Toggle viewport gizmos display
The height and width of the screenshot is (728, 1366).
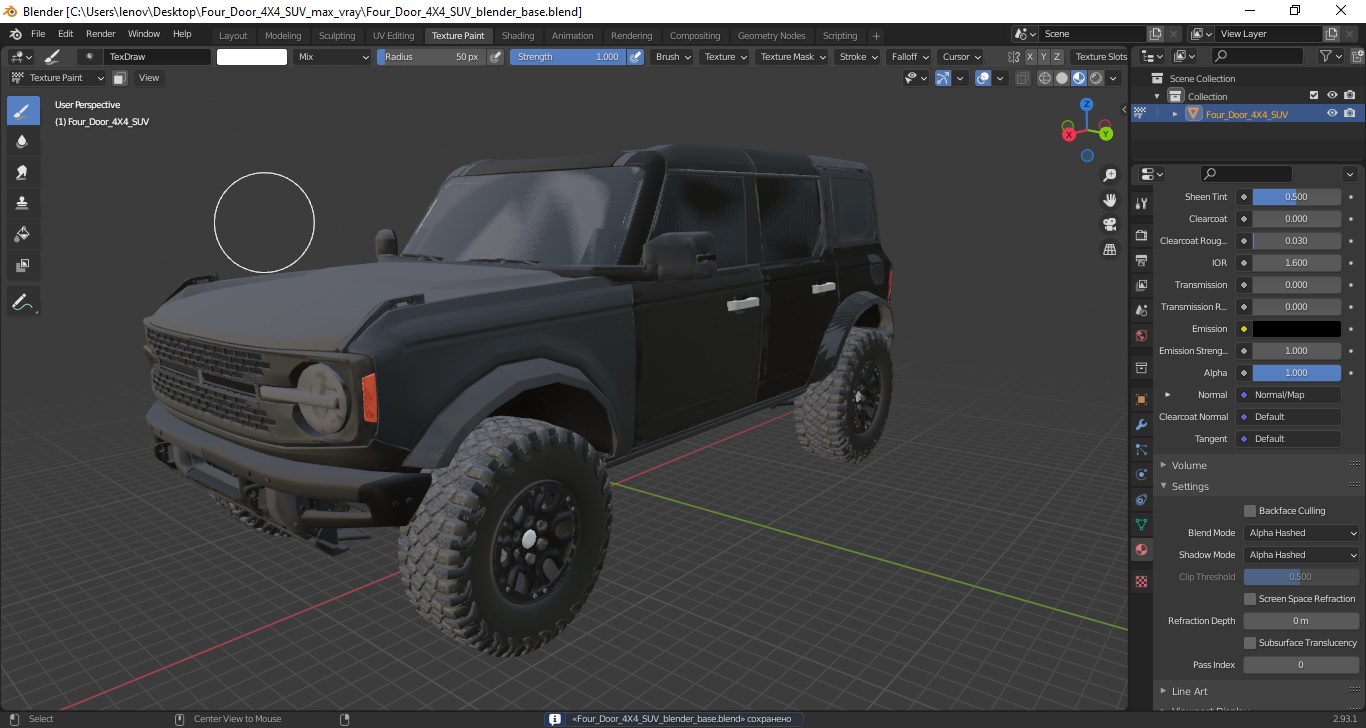tap(943, 78)
